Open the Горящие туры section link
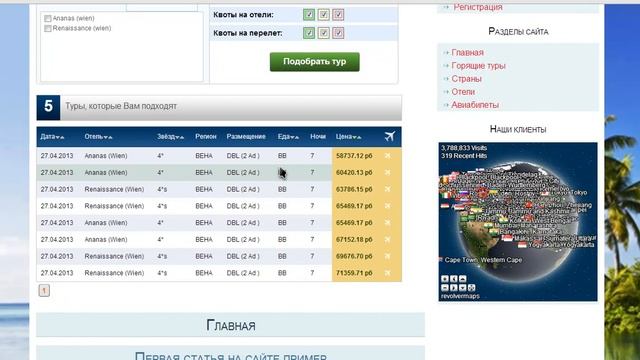640x360 pixels. pyautogui.click(x=478, y=66)
